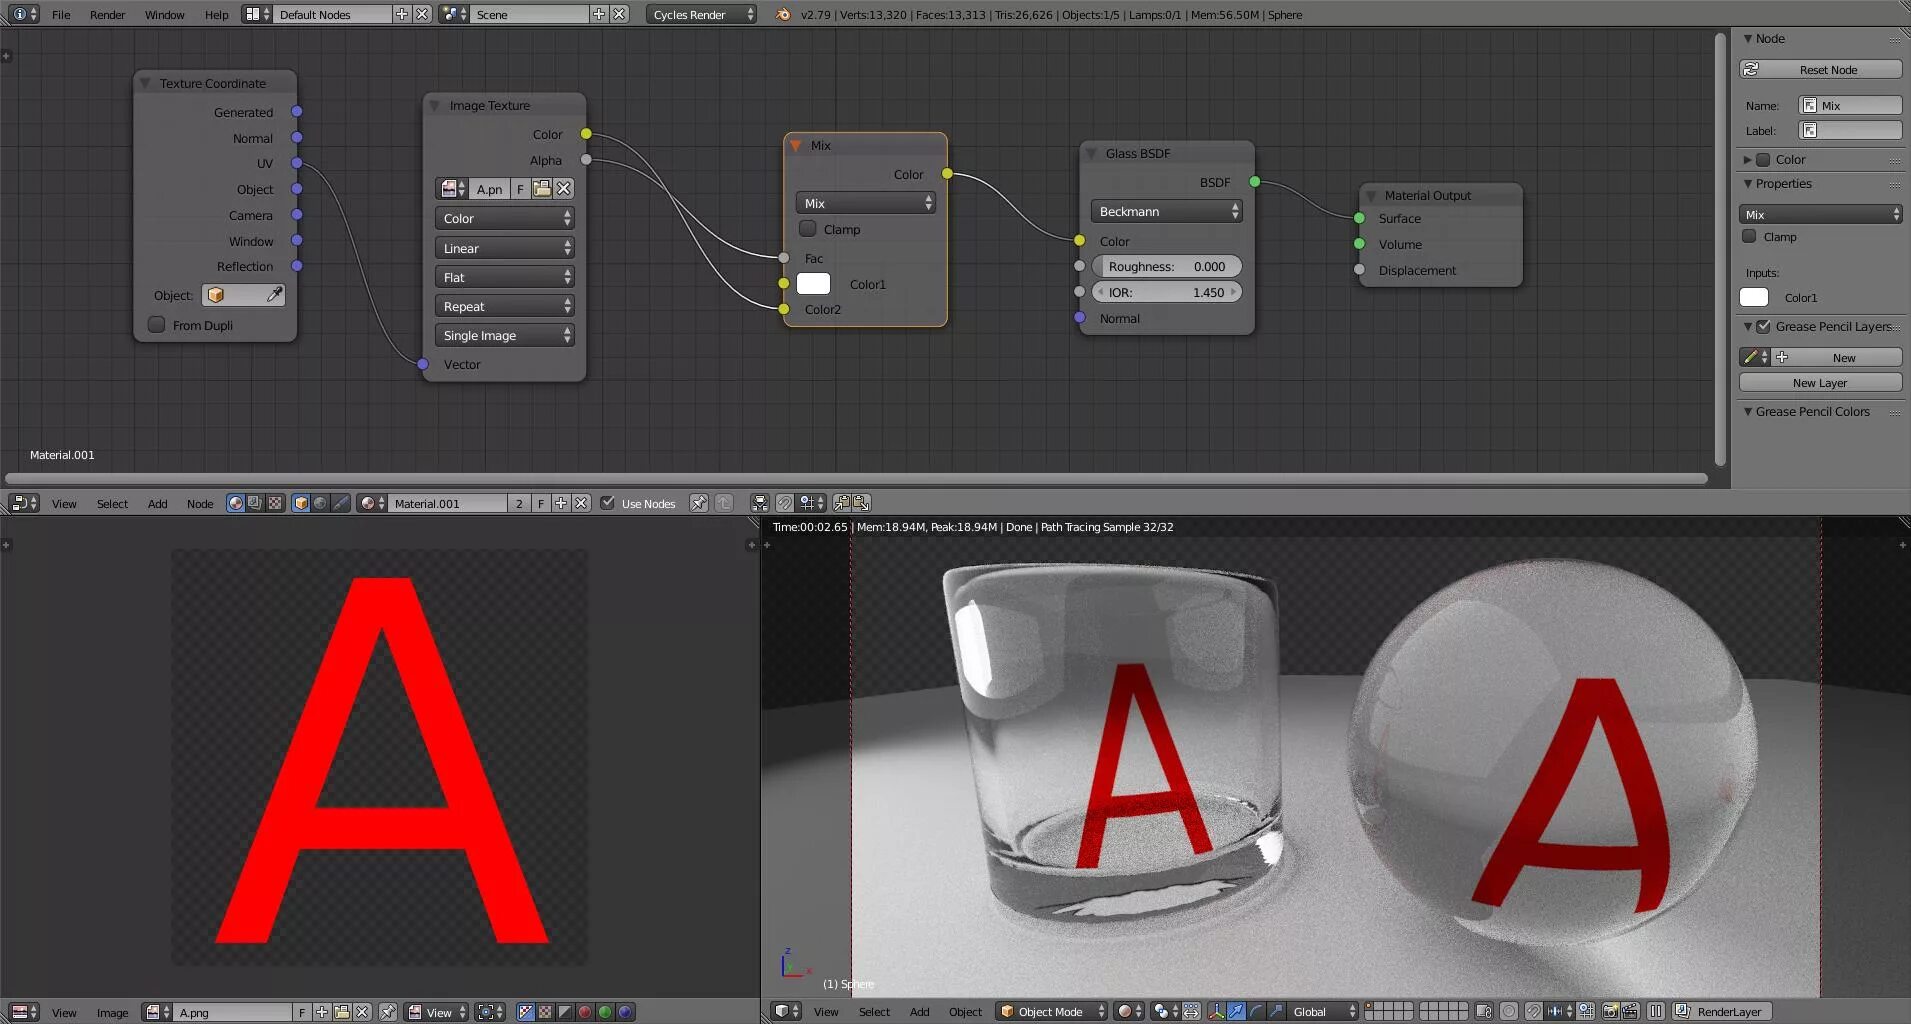The image size is (1911, 1024).
Task: Pin the image in image editor
Action: [387, 1012]
